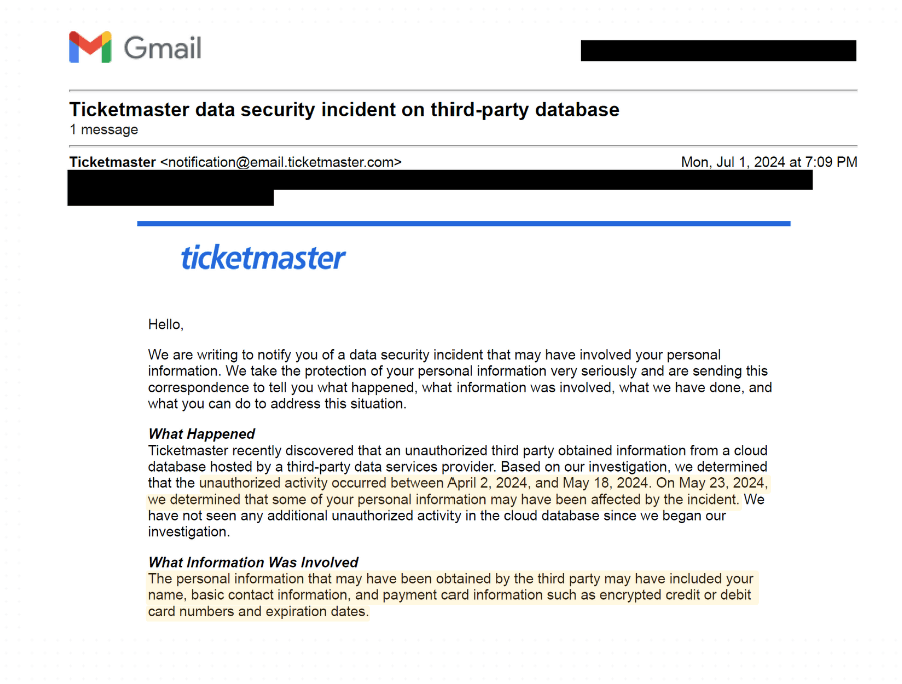Click the blue ticketmaster logo

(263, 258)
